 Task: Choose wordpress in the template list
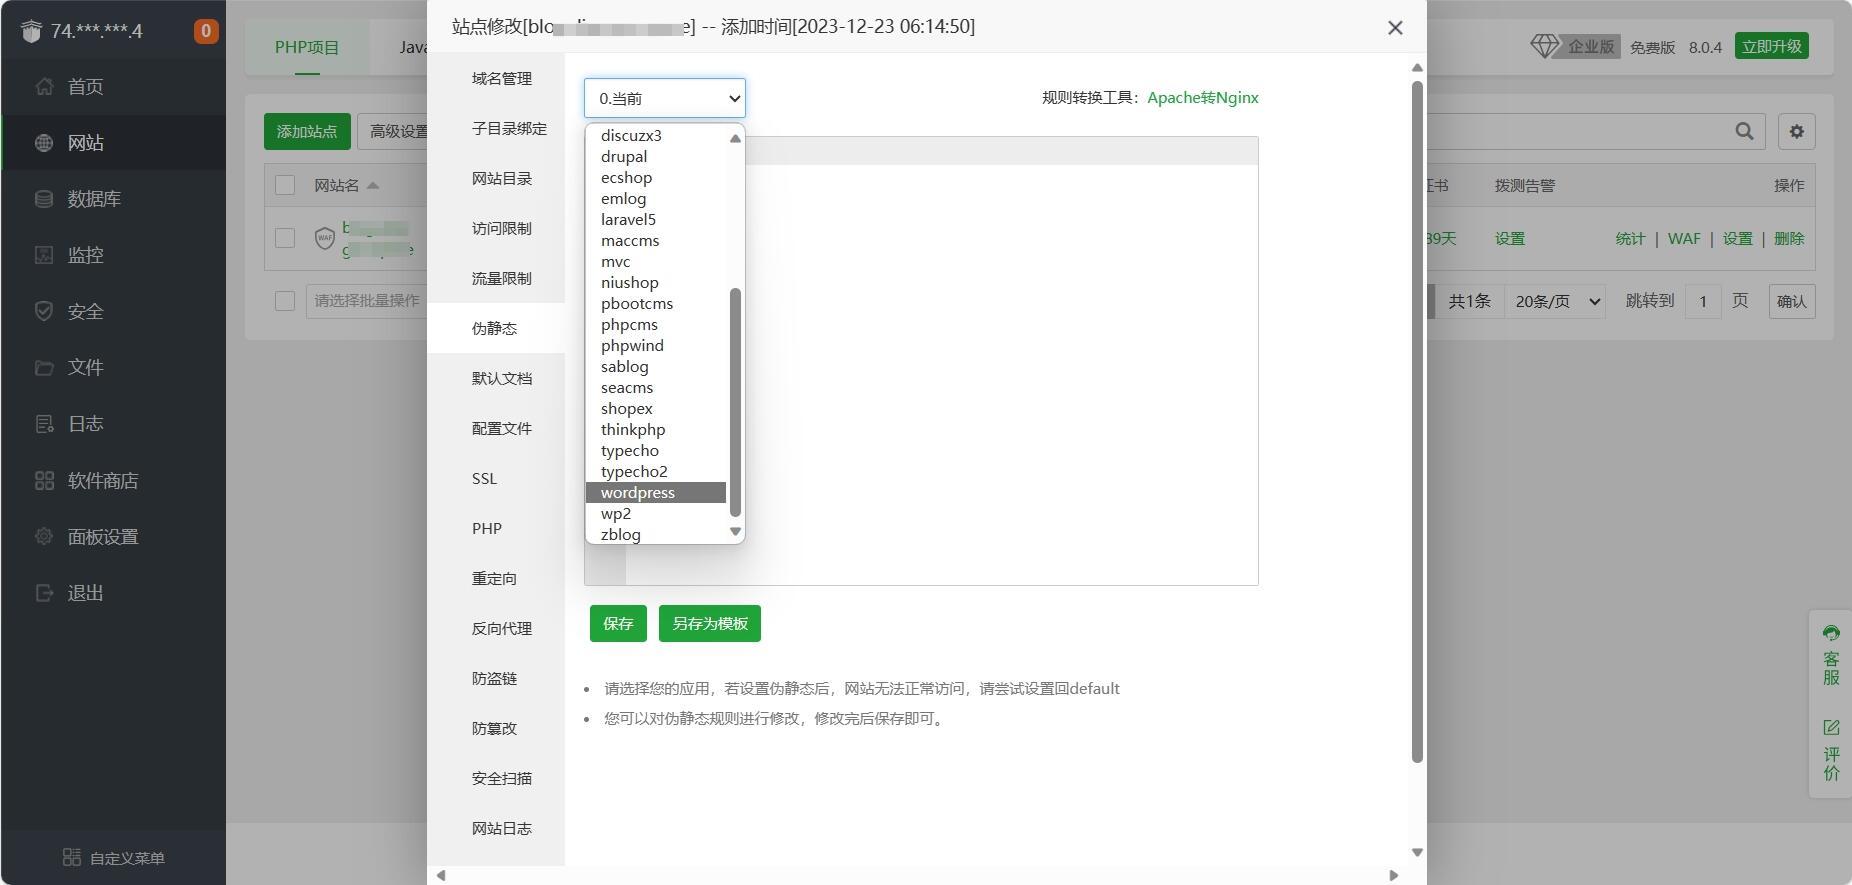click(x=656, y=492)
